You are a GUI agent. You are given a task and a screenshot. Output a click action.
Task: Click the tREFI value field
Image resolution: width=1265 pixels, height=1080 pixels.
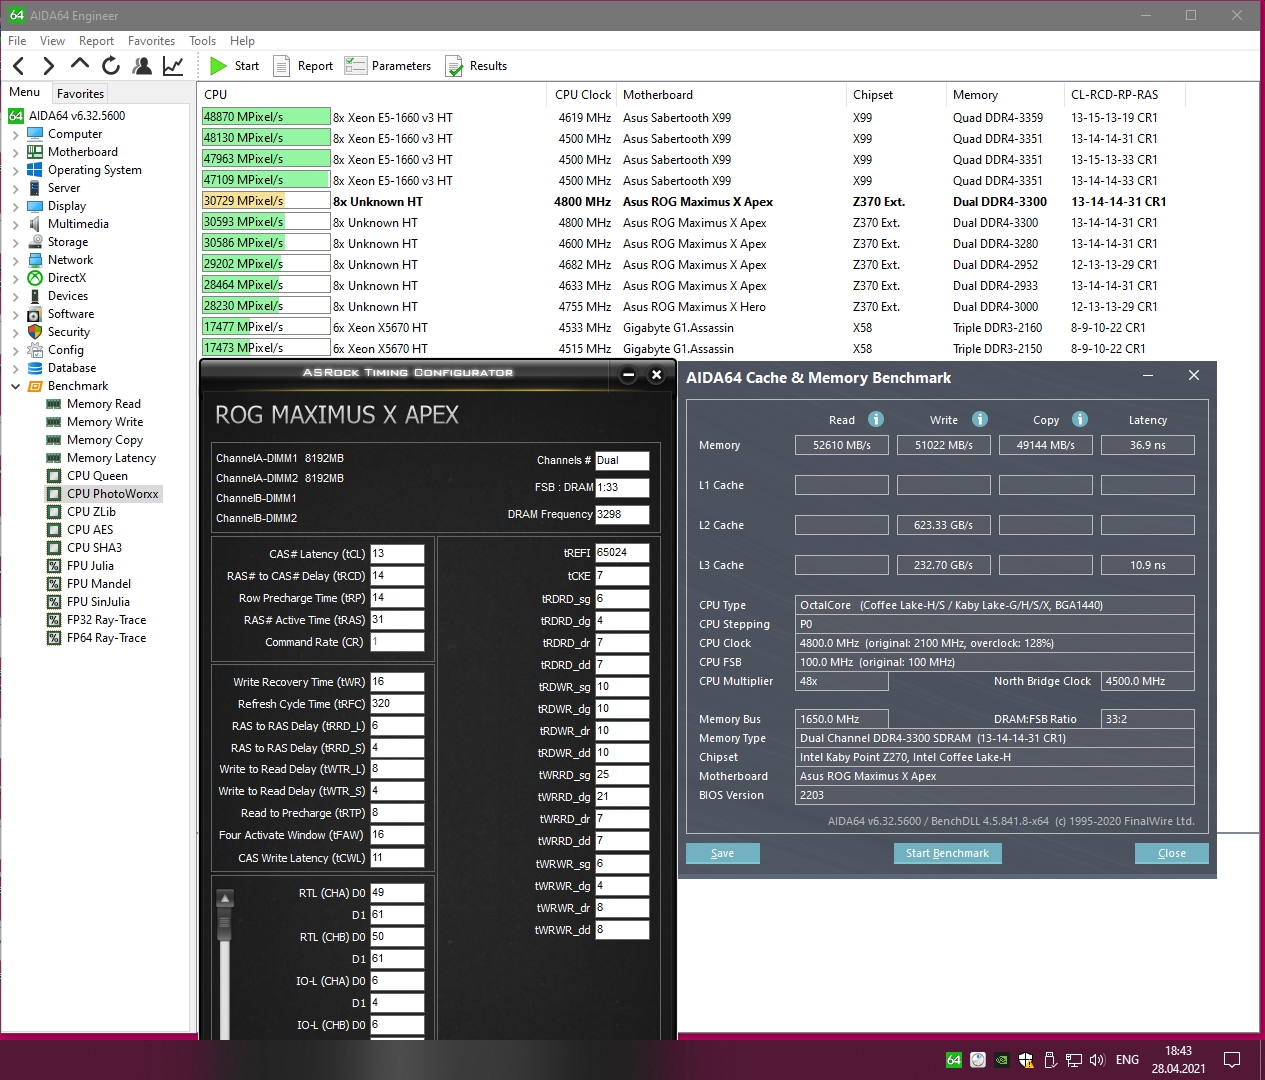622,553
